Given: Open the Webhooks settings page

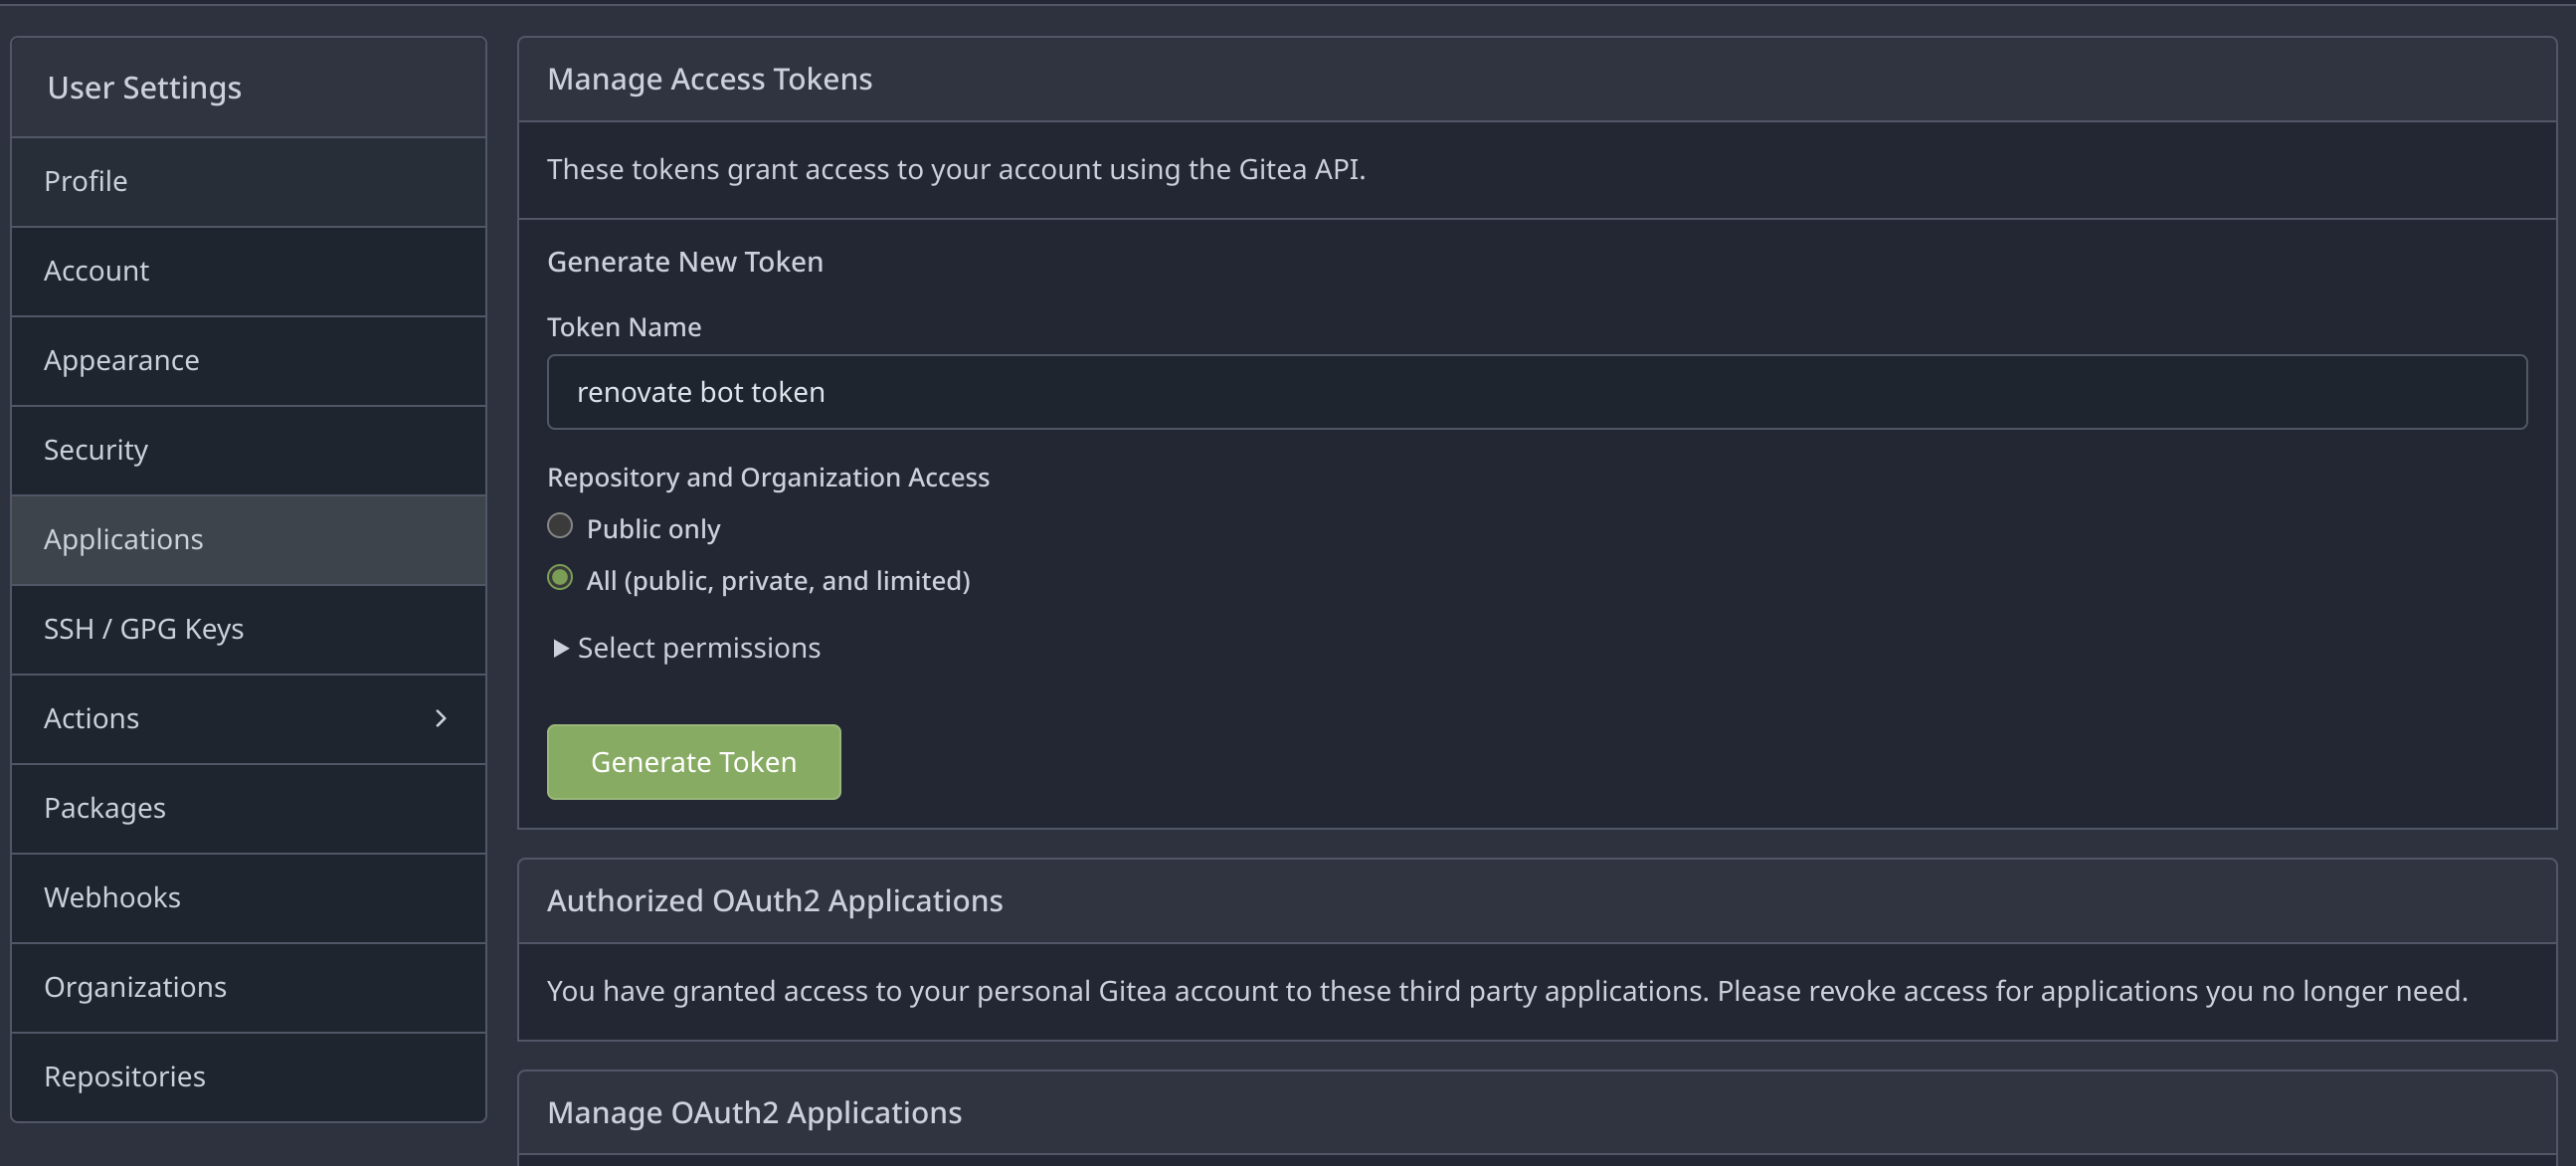Looking at the screenshot, I should point(112,897).
